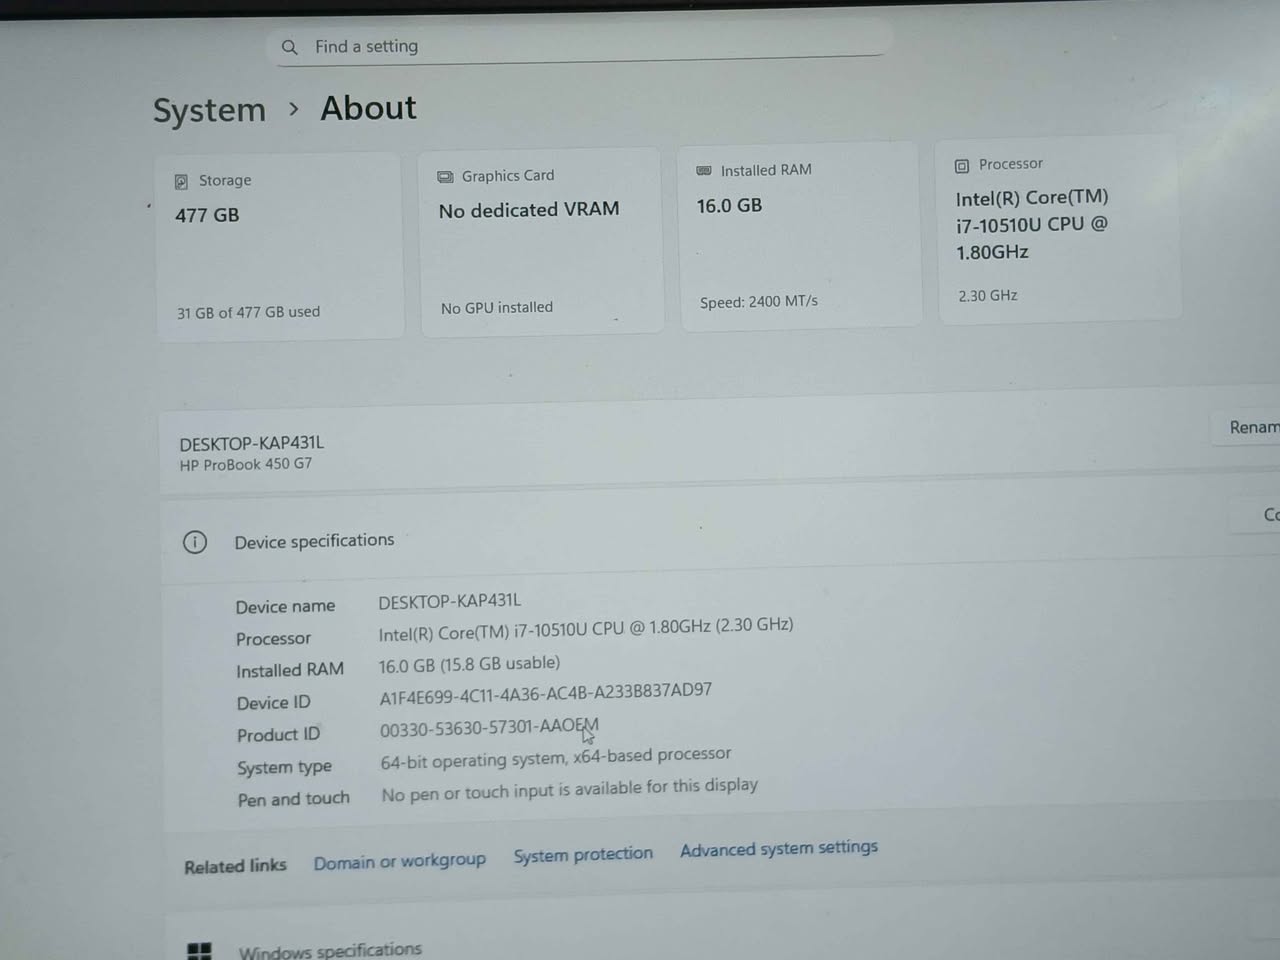Click the No pen or touch input text
Screen dimensions: 1280x960
(570, 790)
